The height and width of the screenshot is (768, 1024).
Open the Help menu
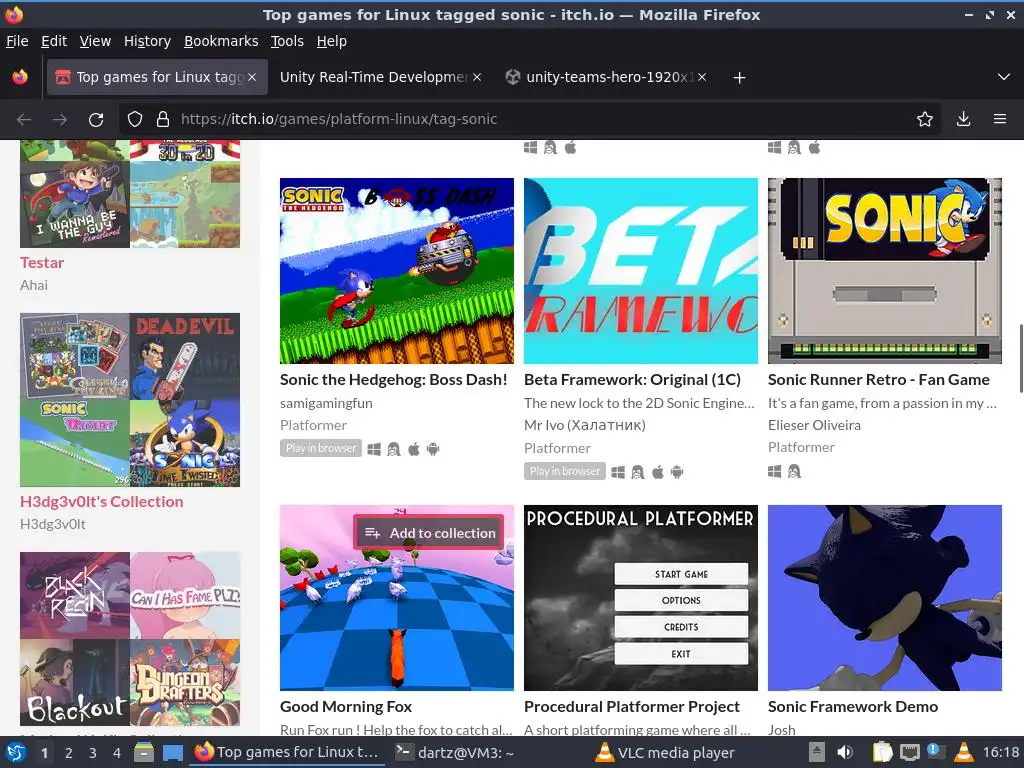click(x=332, y=41)
